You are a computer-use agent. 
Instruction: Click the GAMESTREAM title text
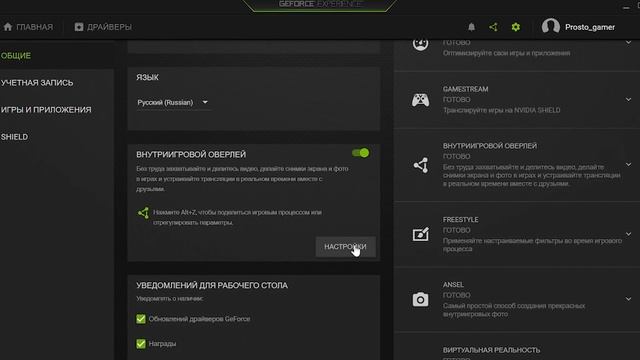[465, 89]
